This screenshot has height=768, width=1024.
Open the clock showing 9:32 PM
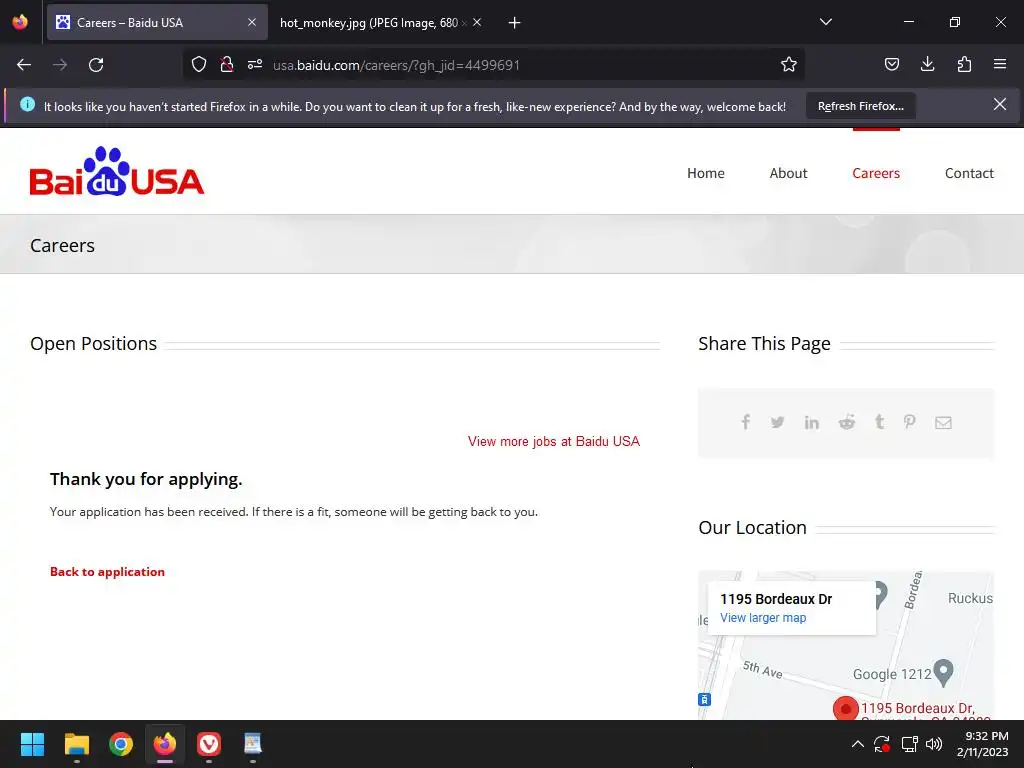[983, 744]
